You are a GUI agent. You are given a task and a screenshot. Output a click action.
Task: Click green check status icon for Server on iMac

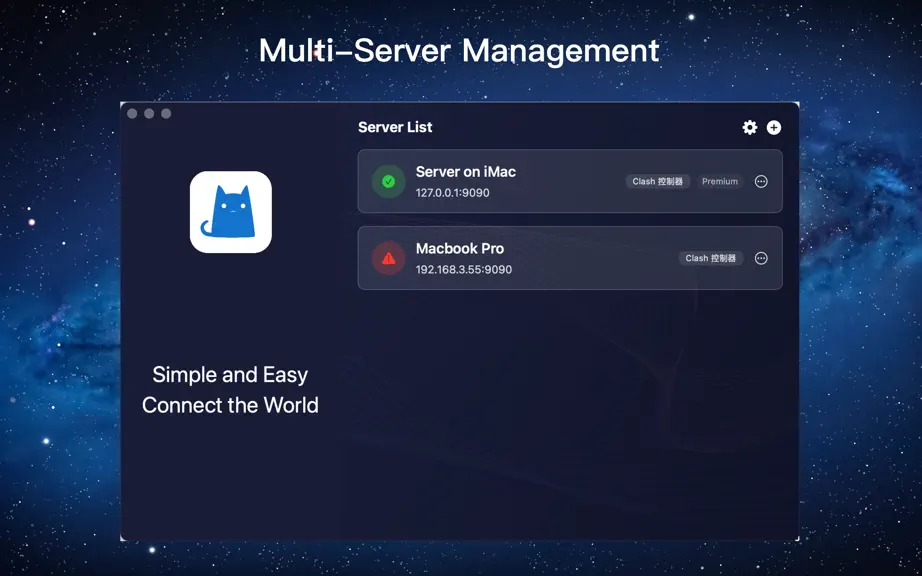point(388,182)
